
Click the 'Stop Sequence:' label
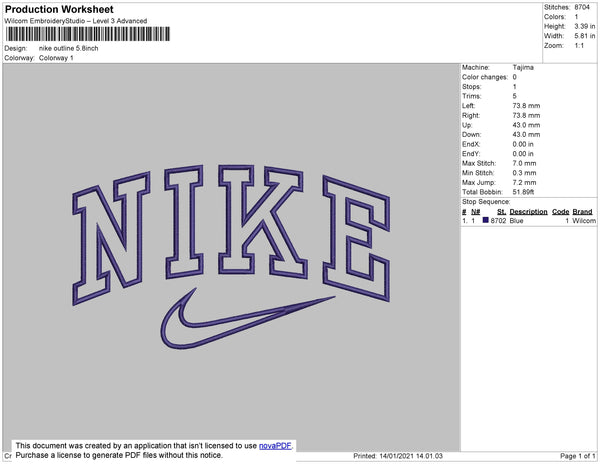pyautogui.click(x=486, y=202)
